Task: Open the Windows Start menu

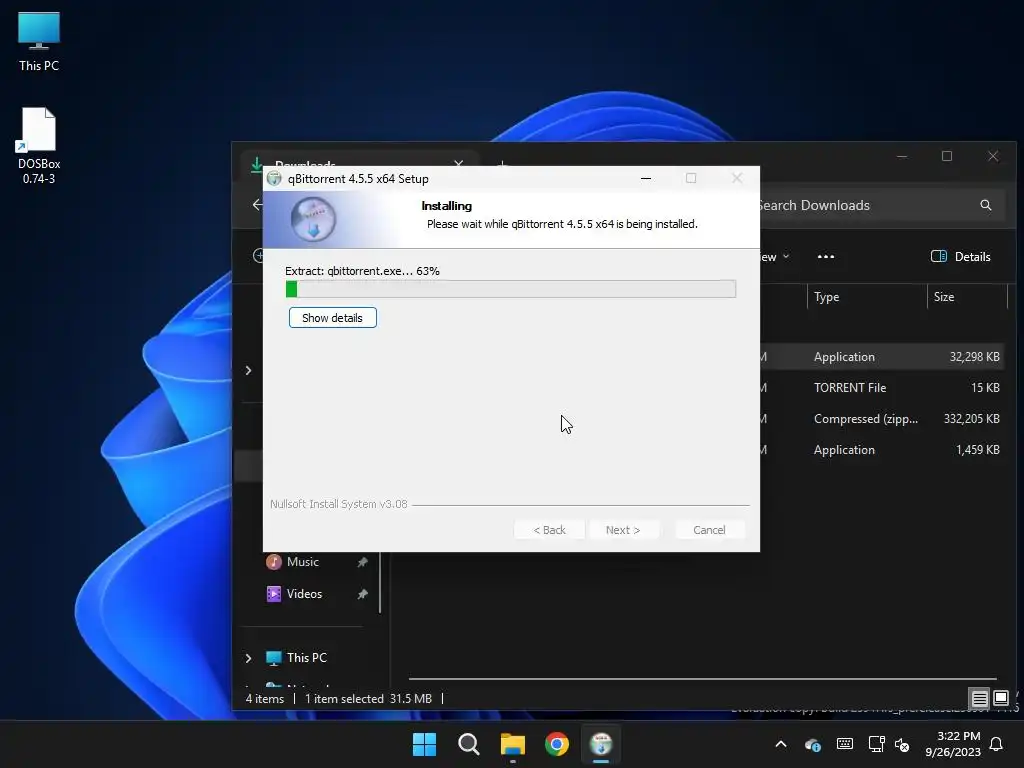Action: click(x=424, y=744)
